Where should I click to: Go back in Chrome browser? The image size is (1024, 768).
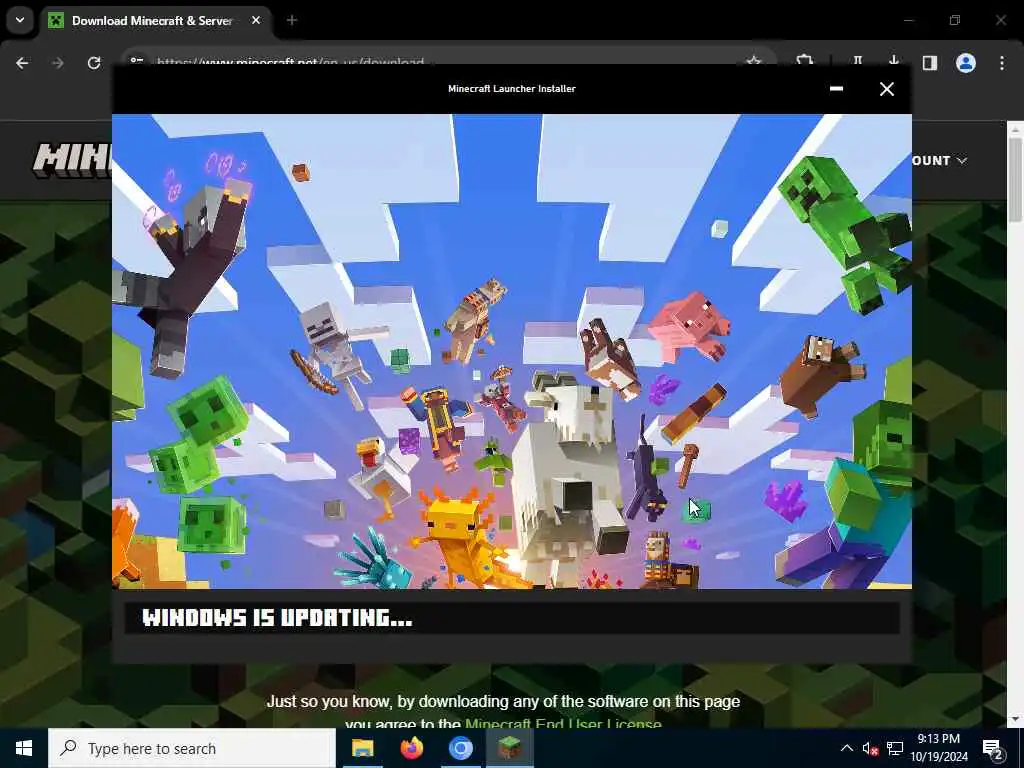point(22,63)
